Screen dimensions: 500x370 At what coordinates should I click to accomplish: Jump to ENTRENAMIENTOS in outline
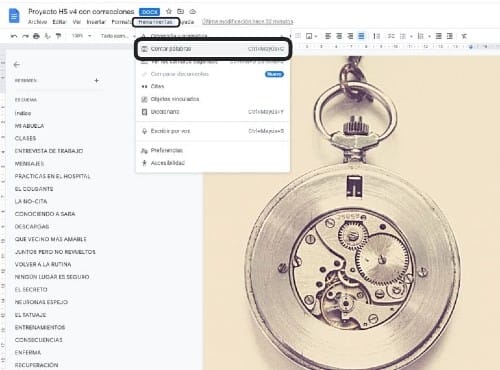tap(40, 327)
